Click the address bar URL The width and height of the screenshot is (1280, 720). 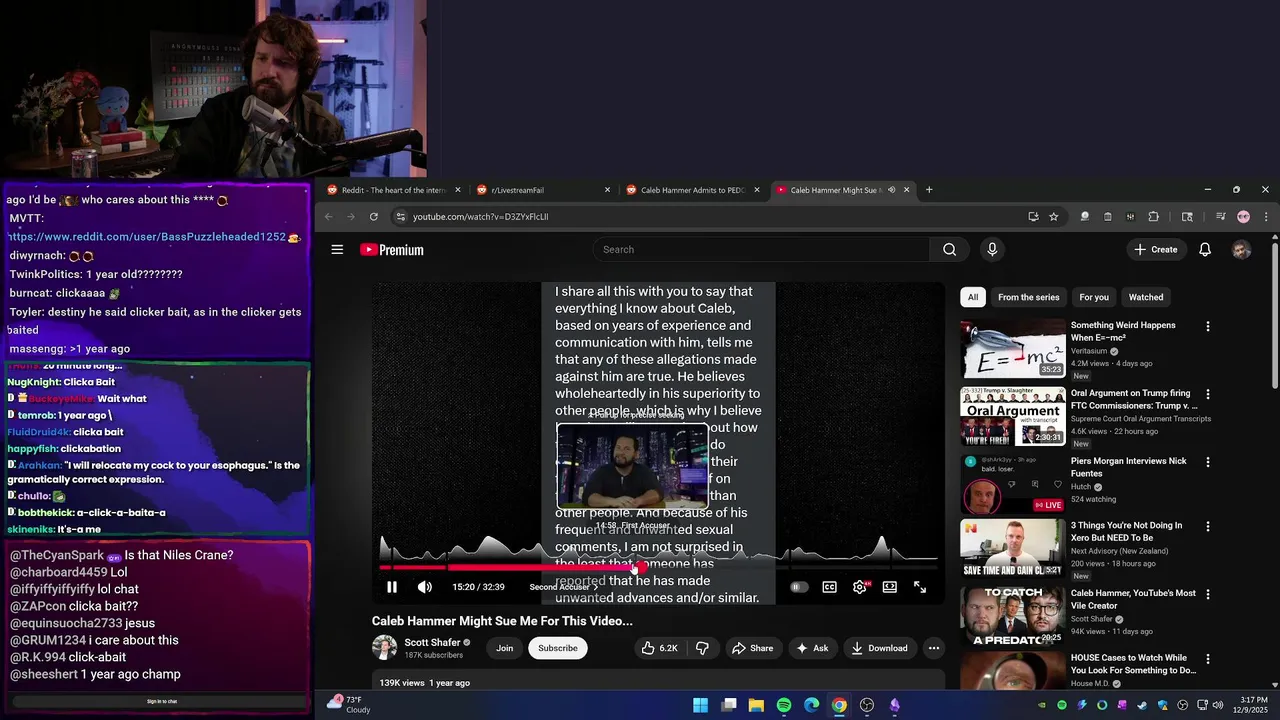(481, 217)
